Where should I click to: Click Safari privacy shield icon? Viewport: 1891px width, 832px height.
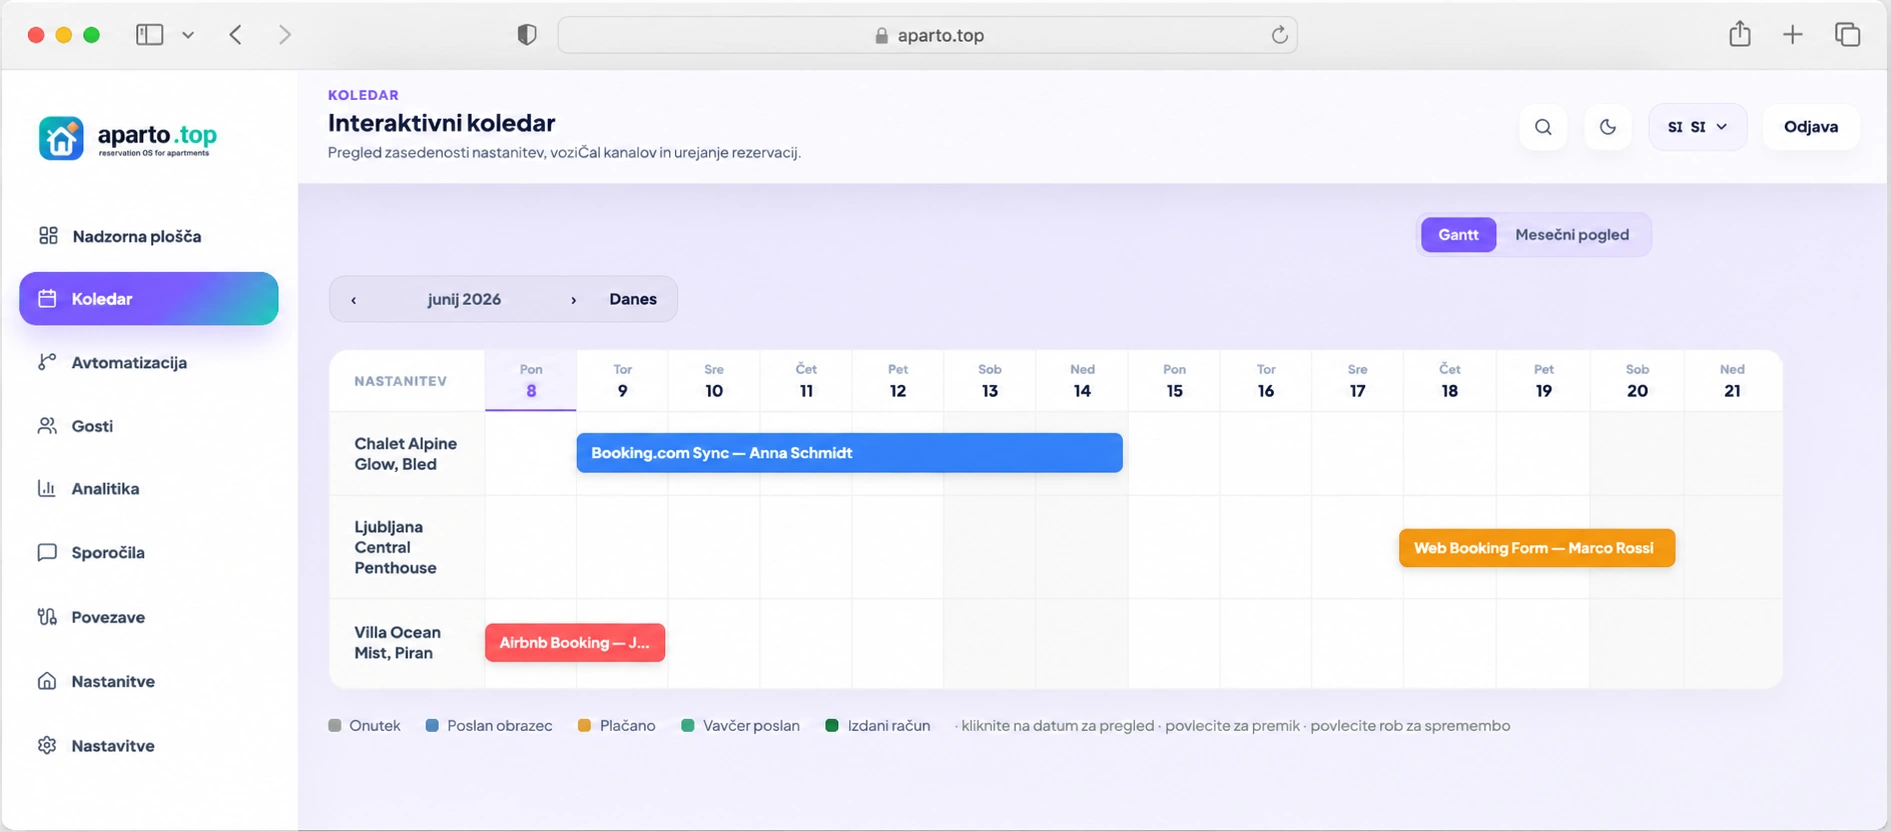(527, 35)
